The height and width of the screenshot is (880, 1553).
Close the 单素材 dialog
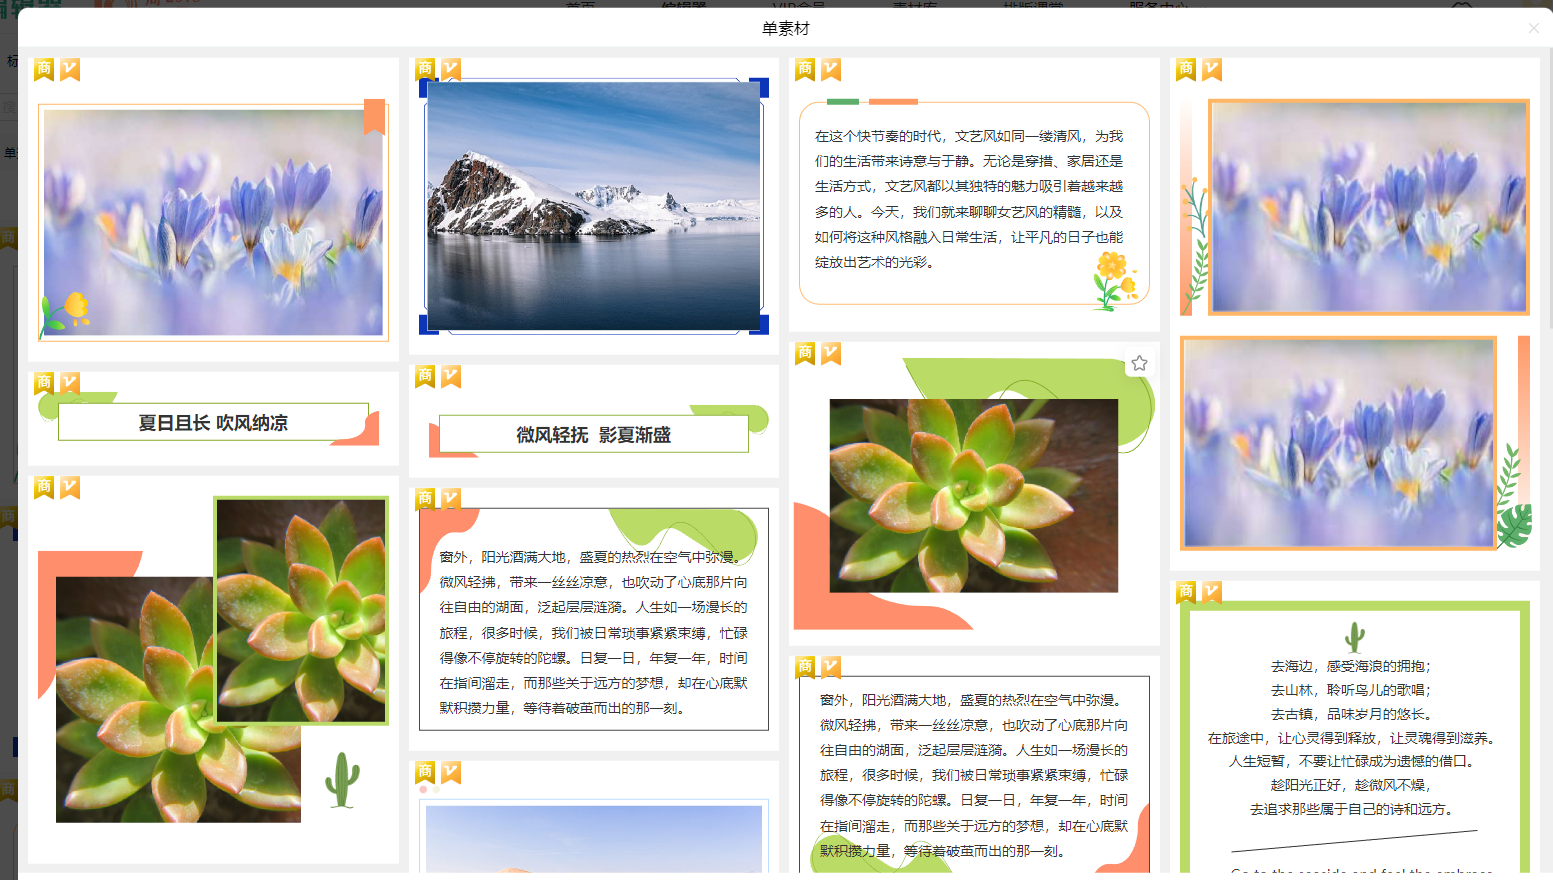point(1533,29)
